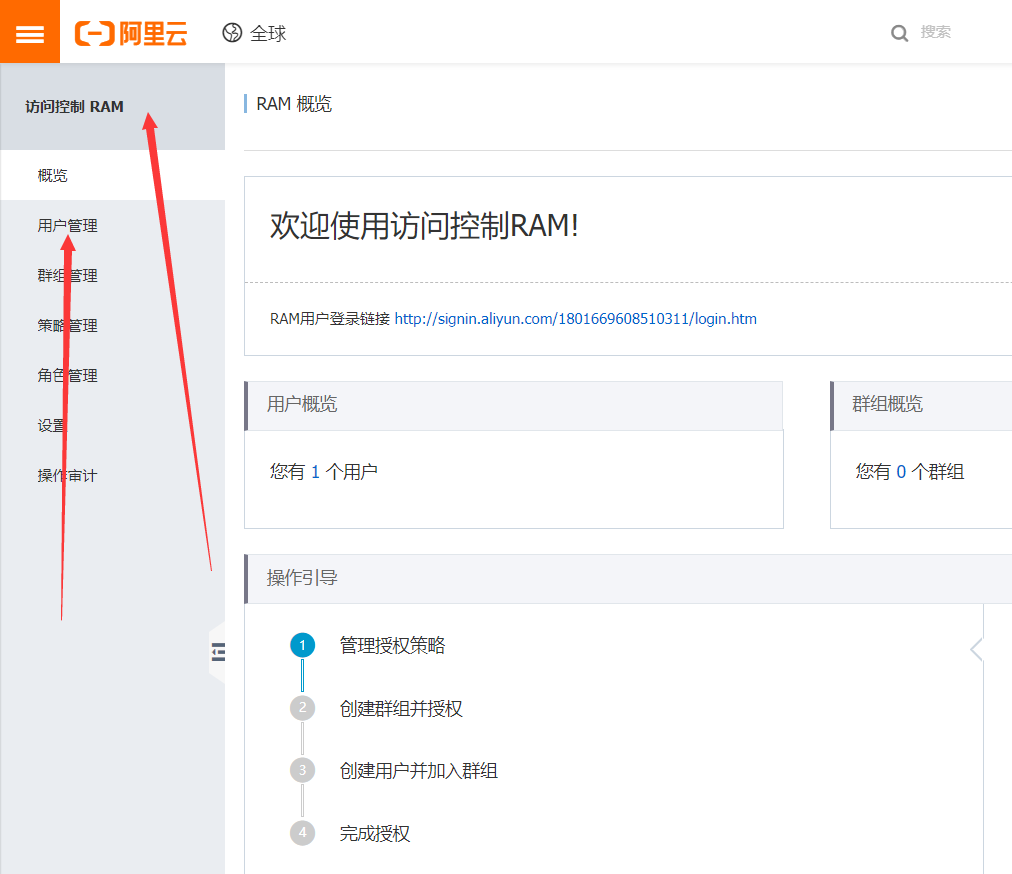Image resolution: width=1012 pixels, height=874 pixels.
Task: Open 策略管理 in the sidebar
Action: (66, 325)
